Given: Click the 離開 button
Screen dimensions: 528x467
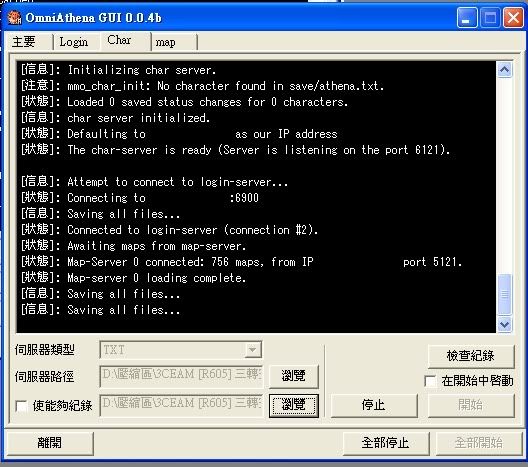Looking at the screenshot, I should pos(50,442).
